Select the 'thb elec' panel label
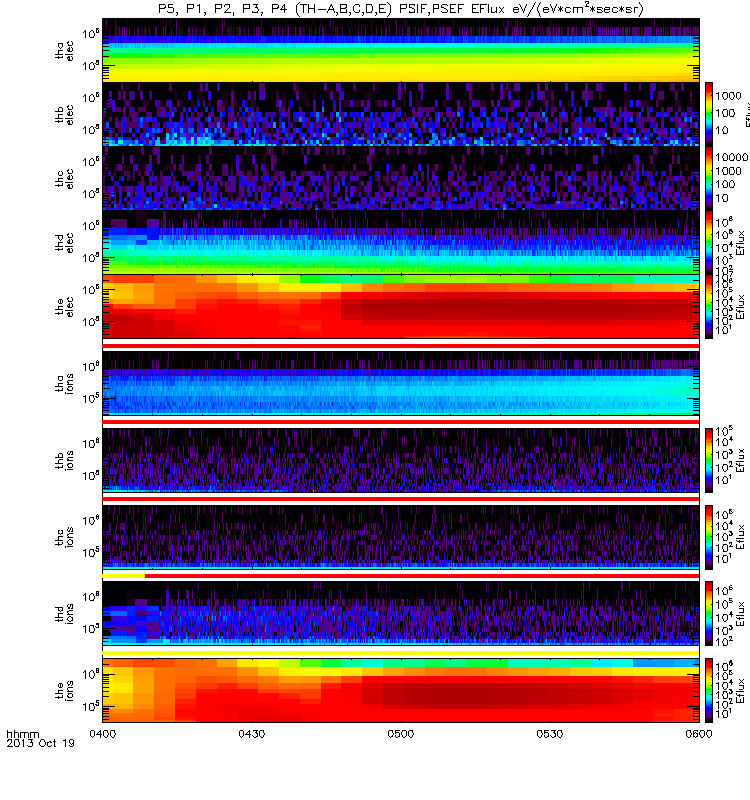This screenshot has width=750, height=800. [x=64, y=114]
